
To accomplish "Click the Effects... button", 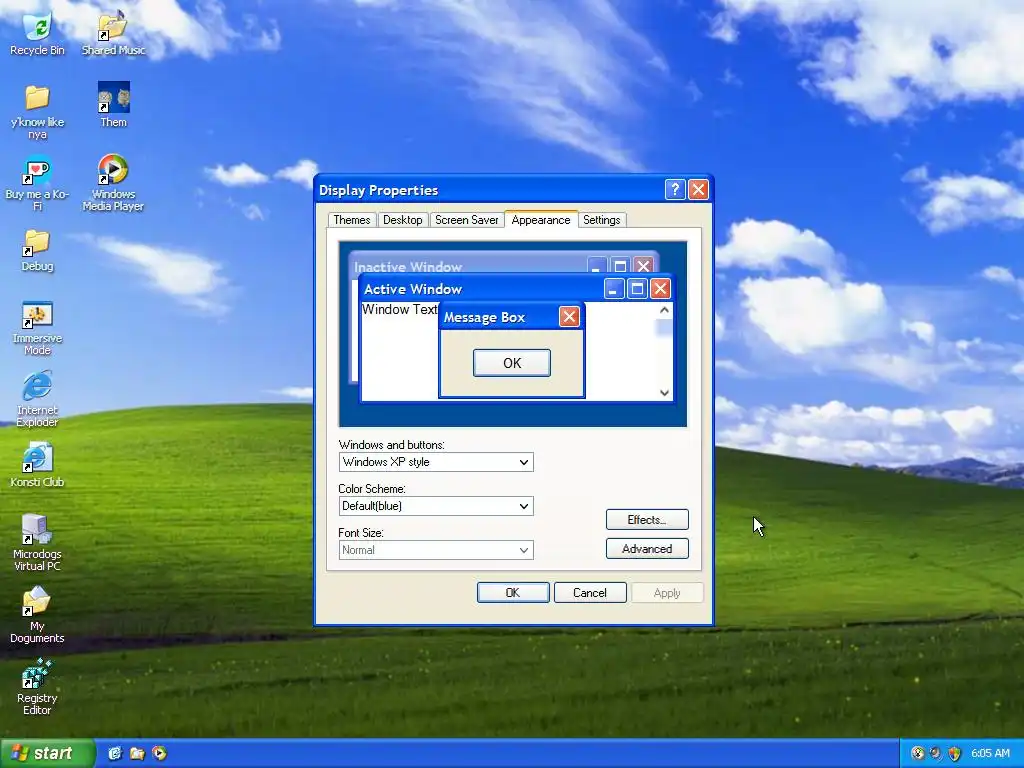I will coord(647,519).
